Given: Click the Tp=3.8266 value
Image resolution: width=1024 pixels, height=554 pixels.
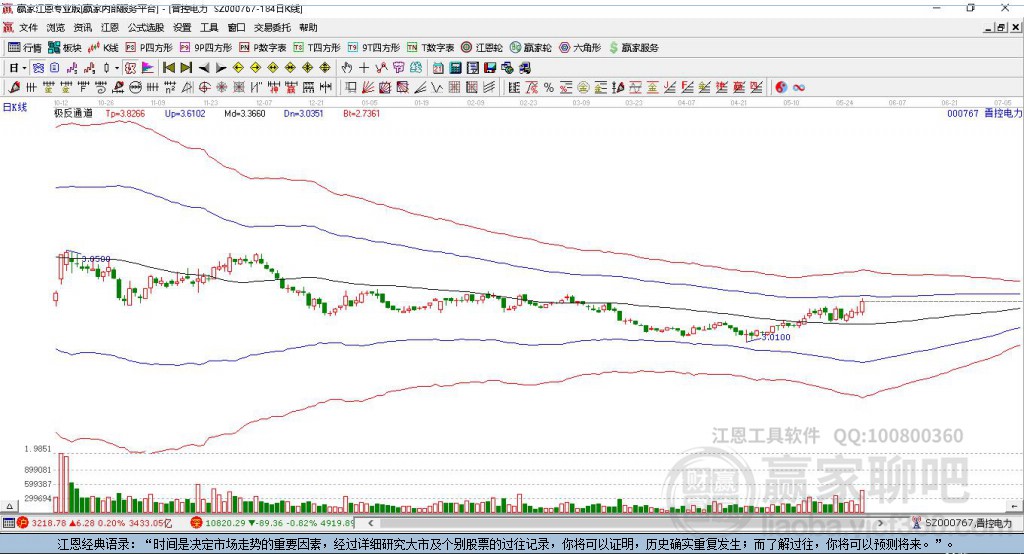Looking at the screenshot, I should (x=125, y=113).
